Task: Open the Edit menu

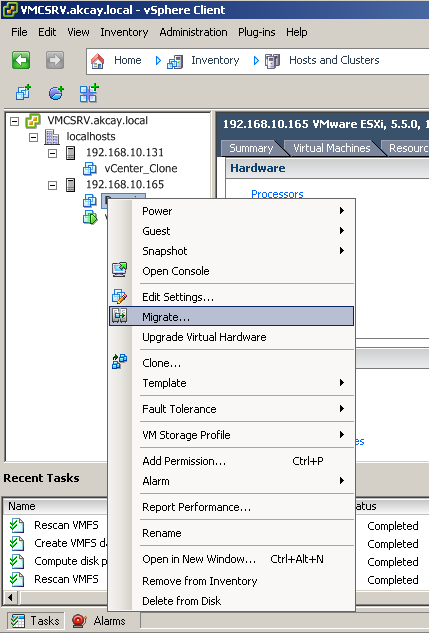Action: tap(47, 32)
